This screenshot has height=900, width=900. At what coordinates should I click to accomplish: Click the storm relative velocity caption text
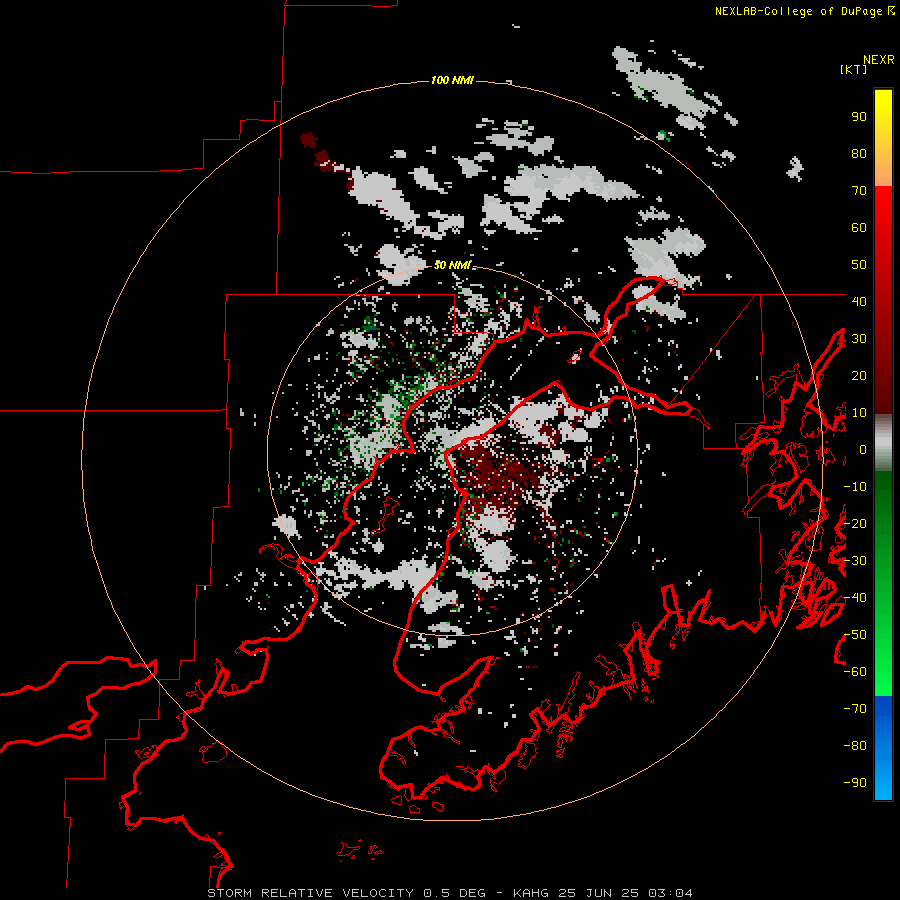coord(450,893)
